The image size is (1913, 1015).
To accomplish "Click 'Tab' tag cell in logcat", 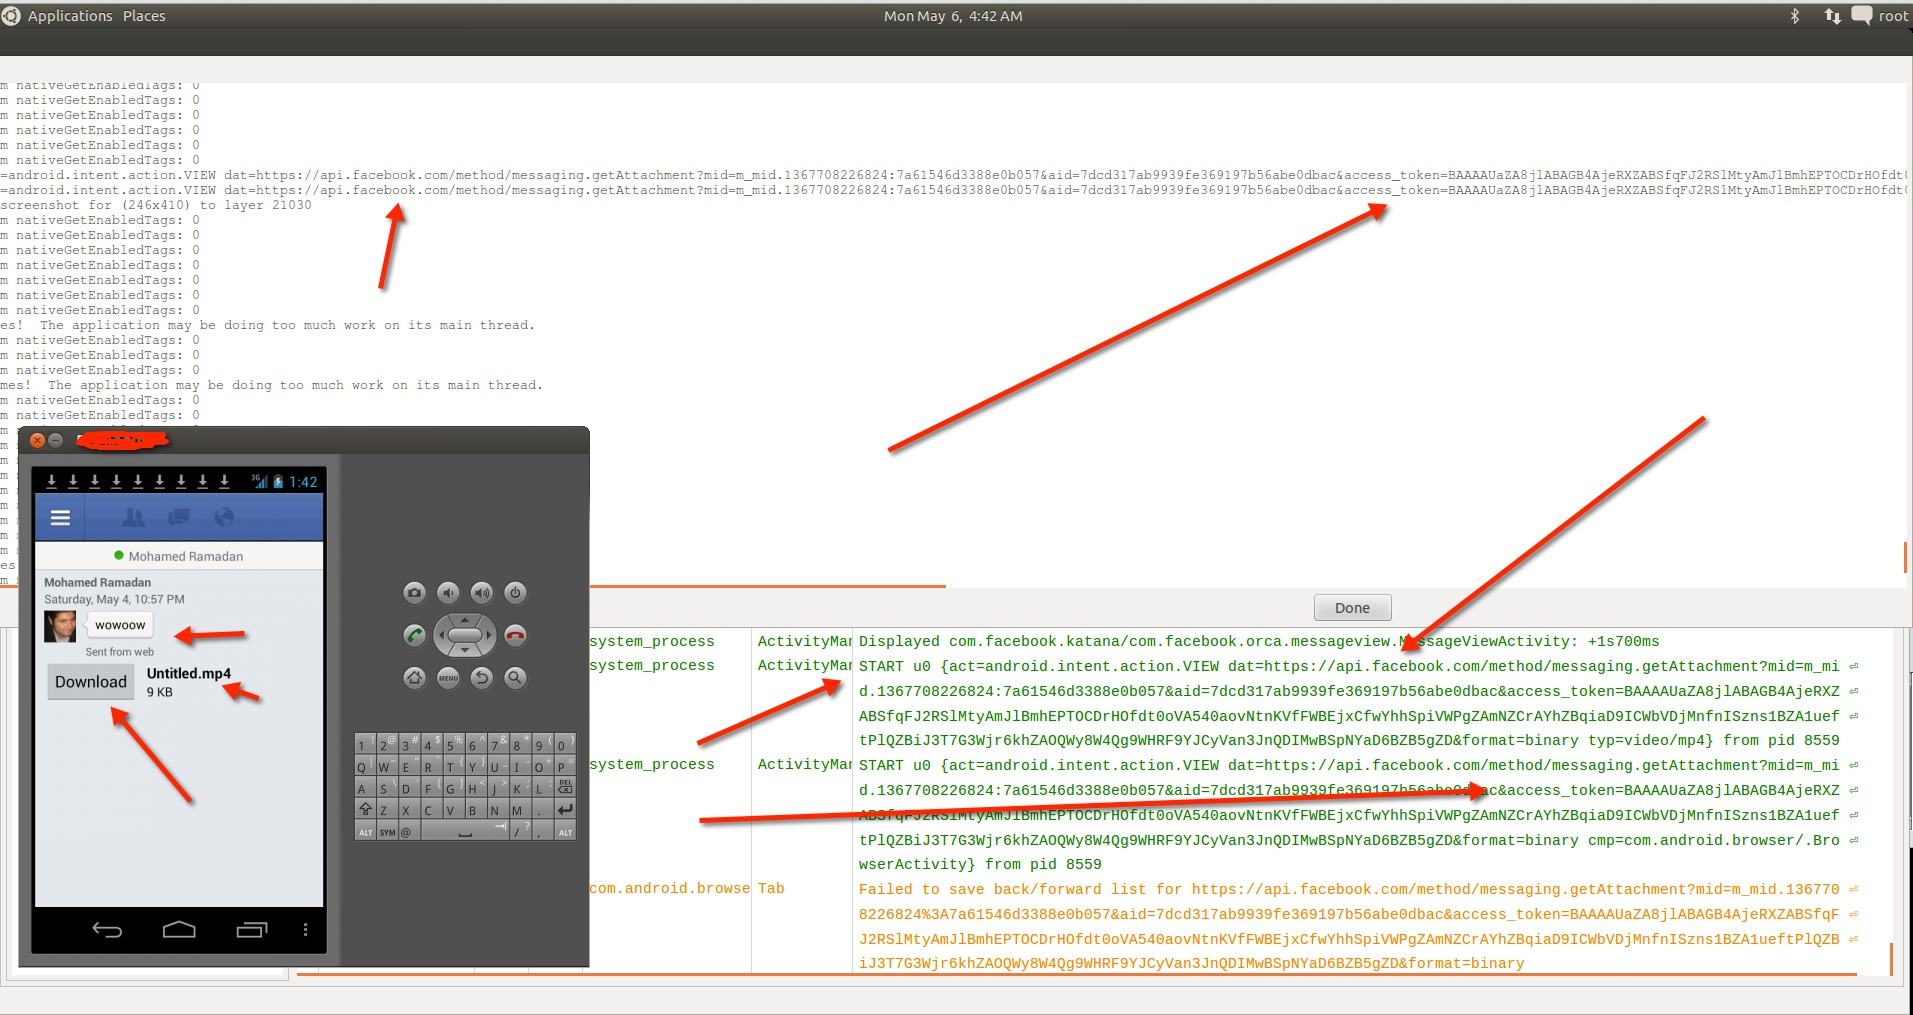I will [x=771, y=888].
